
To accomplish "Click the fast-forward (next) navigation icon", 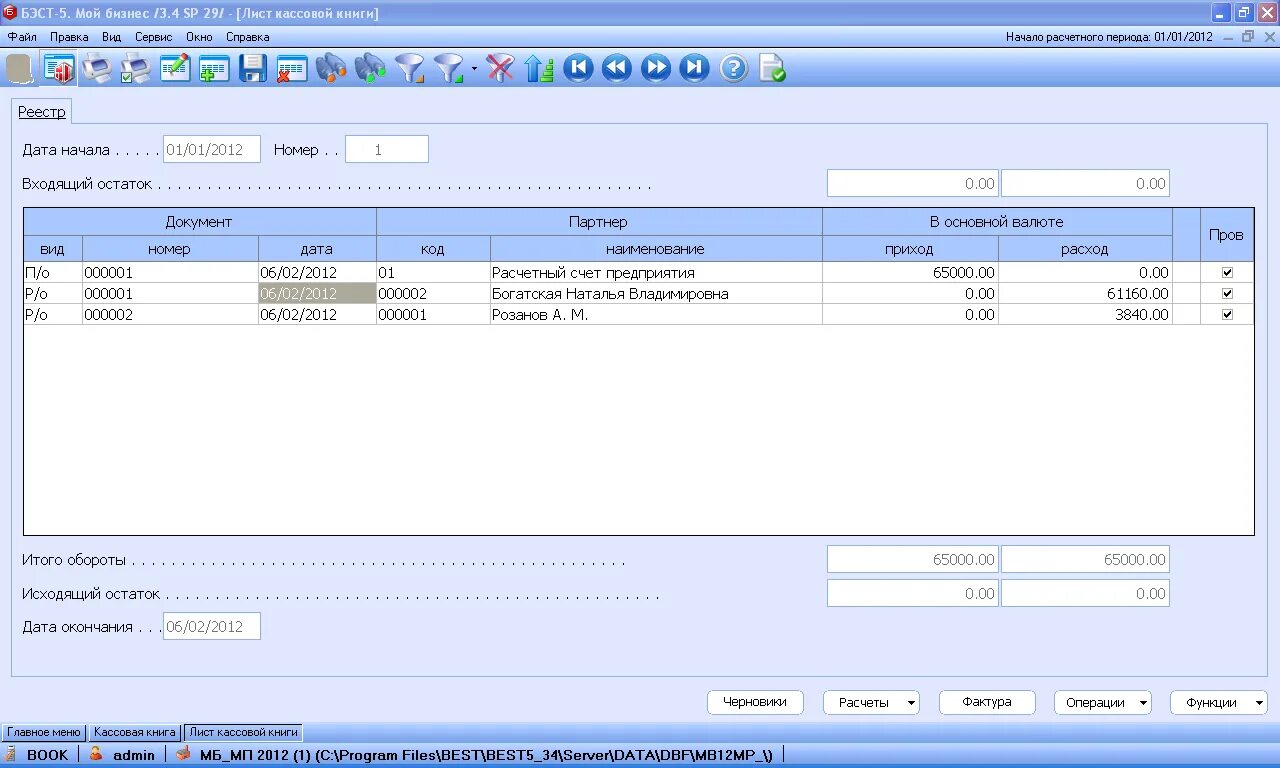I will click(656, 69).
